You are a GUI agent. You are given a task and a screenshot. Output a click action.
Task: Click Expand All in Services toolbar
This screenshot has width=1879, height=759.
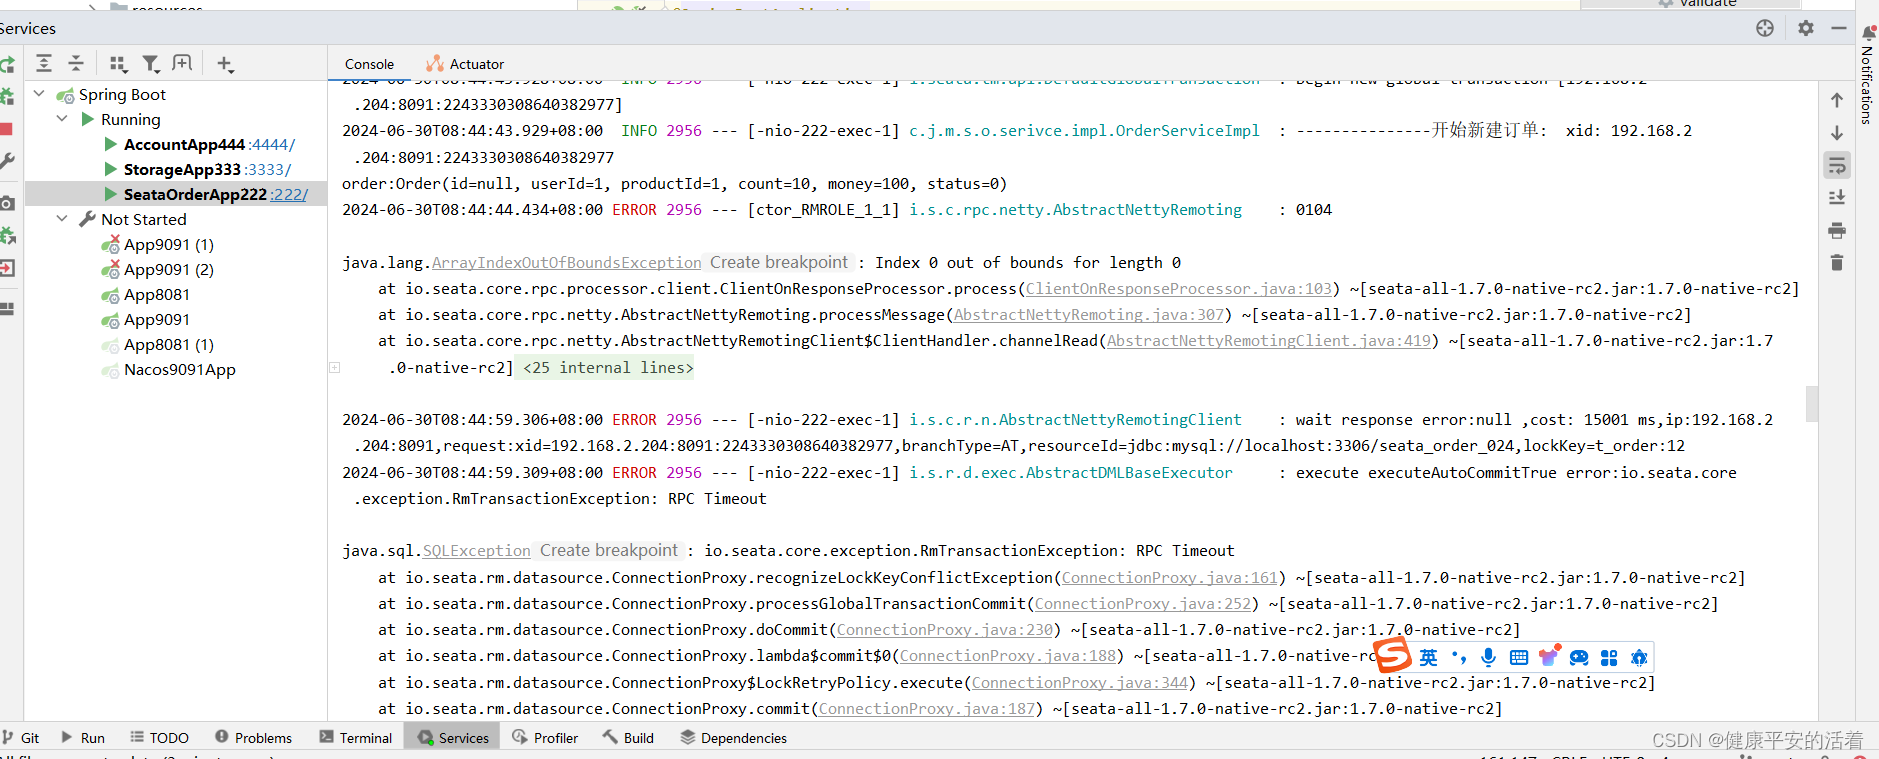click(44, 64)
